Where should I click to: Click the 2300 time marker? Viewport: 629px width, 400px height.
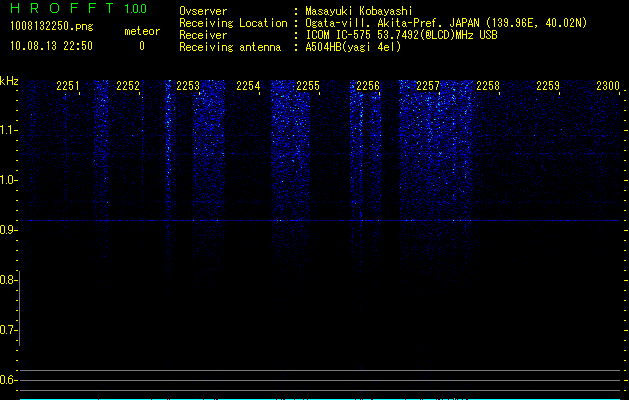point(608,86)
